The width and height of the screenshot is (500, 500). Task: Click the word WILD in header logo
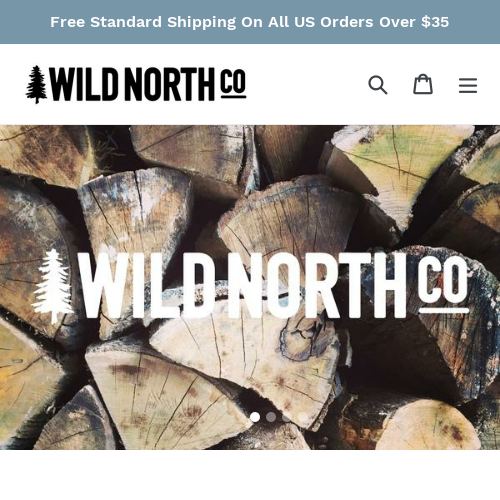84,84
